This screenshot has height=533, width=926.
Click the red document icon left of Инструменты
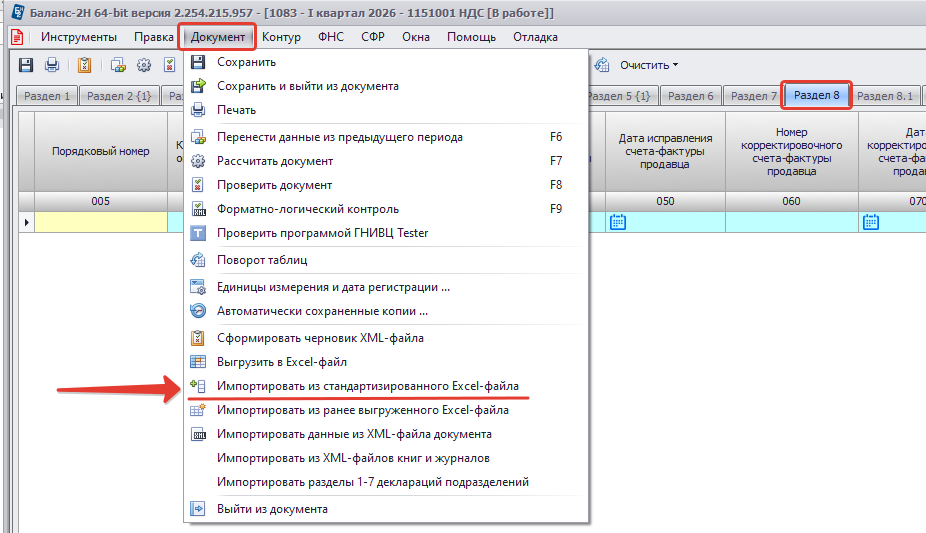pyautogui.click(x=16, y=37)
